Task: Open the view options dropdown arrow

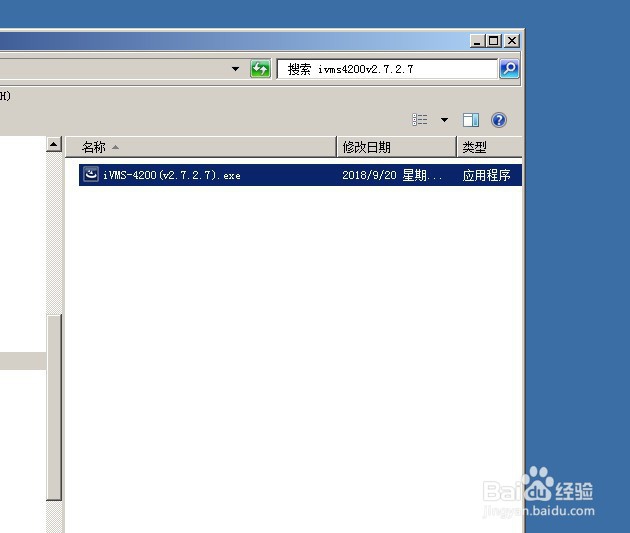Action: pyautogui.click(x=444, y=120)
